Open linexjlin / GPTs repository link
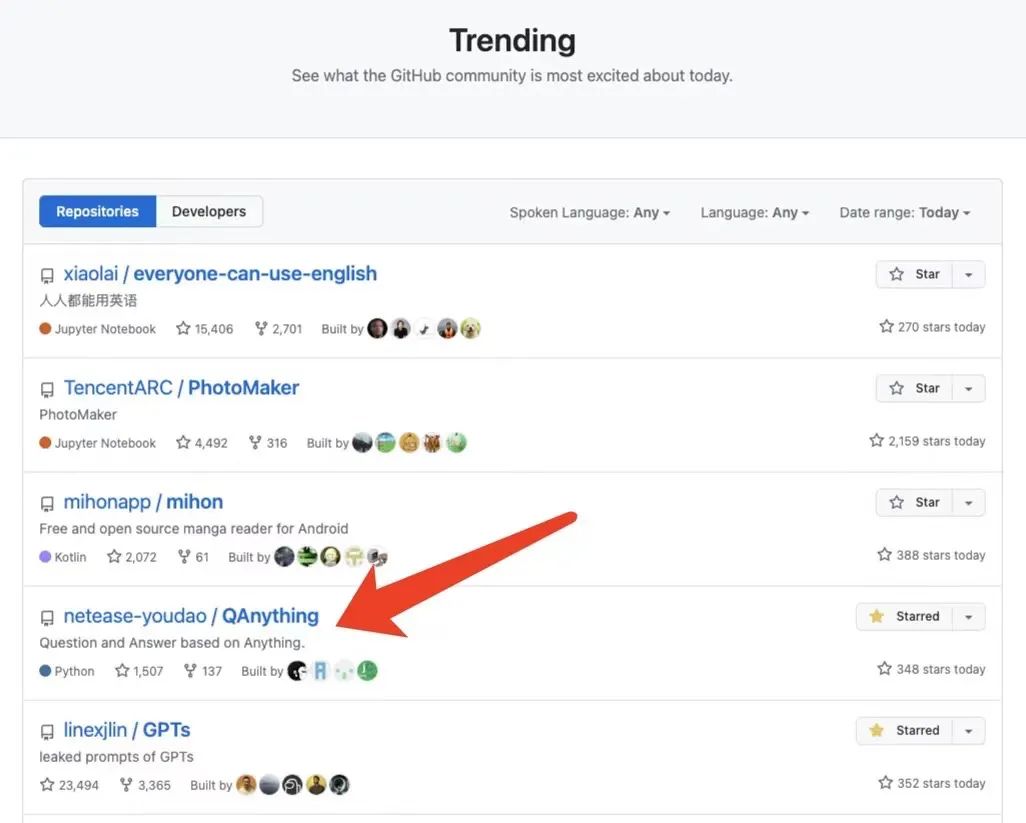 pos(127,729)
